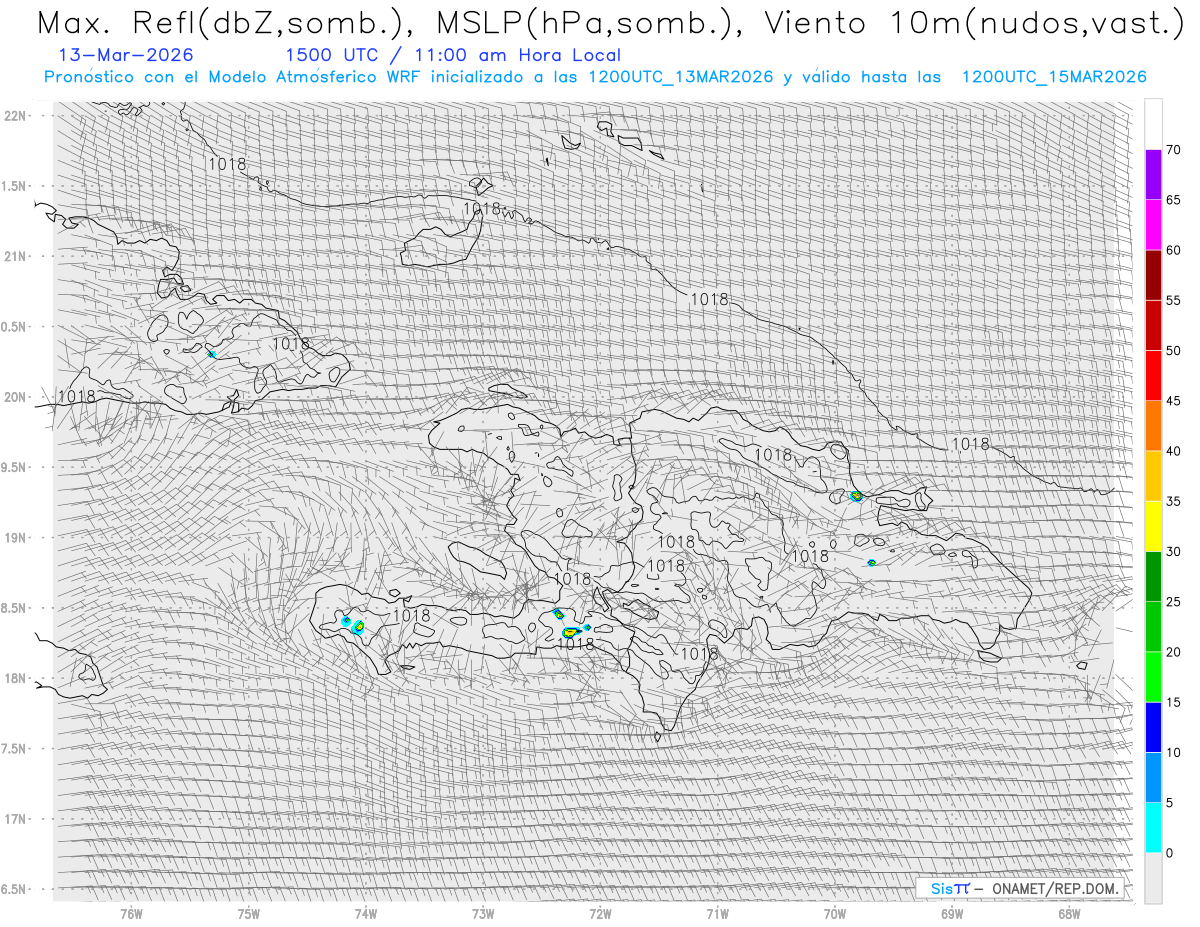Click the purple 65–70 dBZ colorbar segment
The image size is (1200, 927).
1153,175
